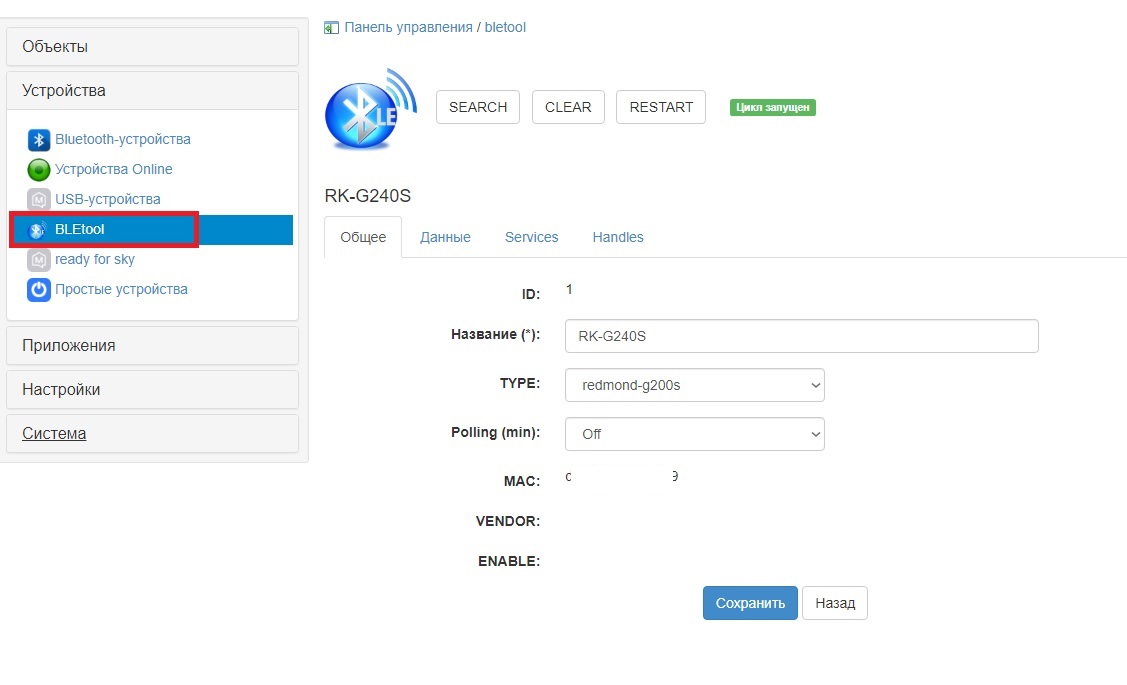Image resolution: width=1127 pixels, height=685 pixels.
Task: Click the ID: label
Action: [530, 294]
